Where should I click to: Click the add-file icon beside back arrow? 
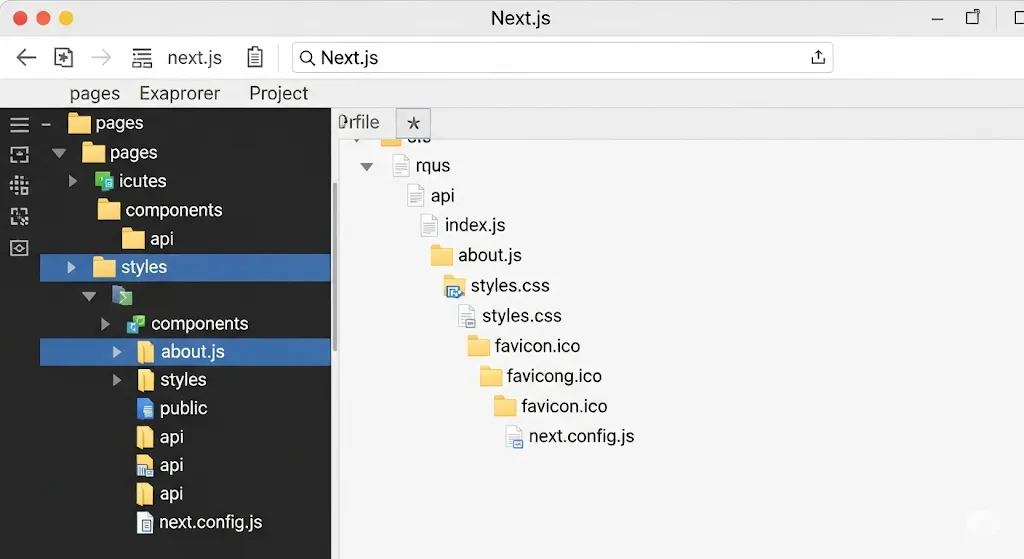click(x=63, y=57)
